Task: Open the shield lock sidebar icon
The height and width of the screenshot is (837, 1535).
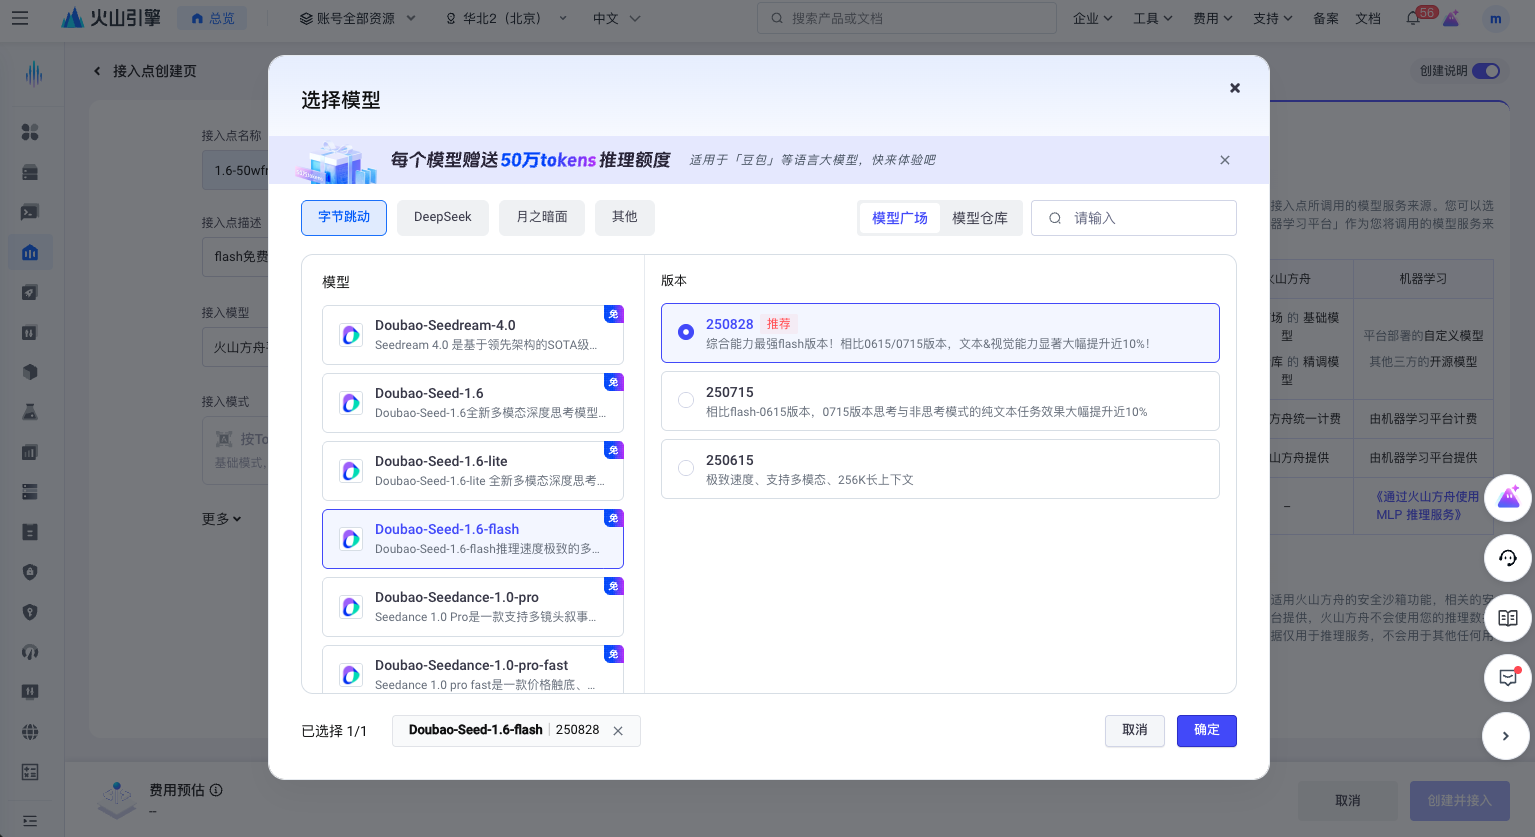Action: (30, 572)
